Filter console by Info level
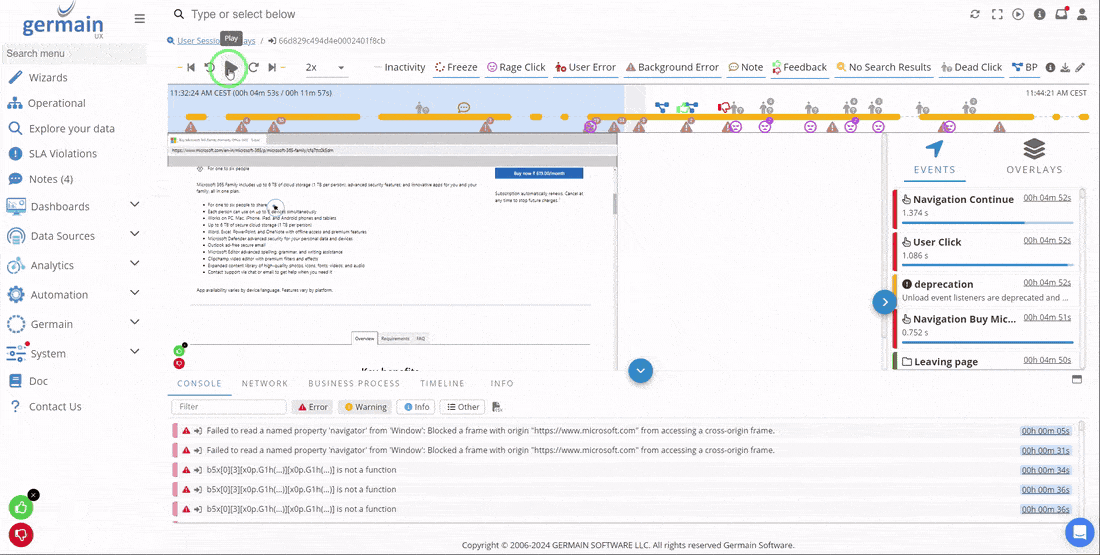The width and height of the screenshot is (1100, 555). 415,407
